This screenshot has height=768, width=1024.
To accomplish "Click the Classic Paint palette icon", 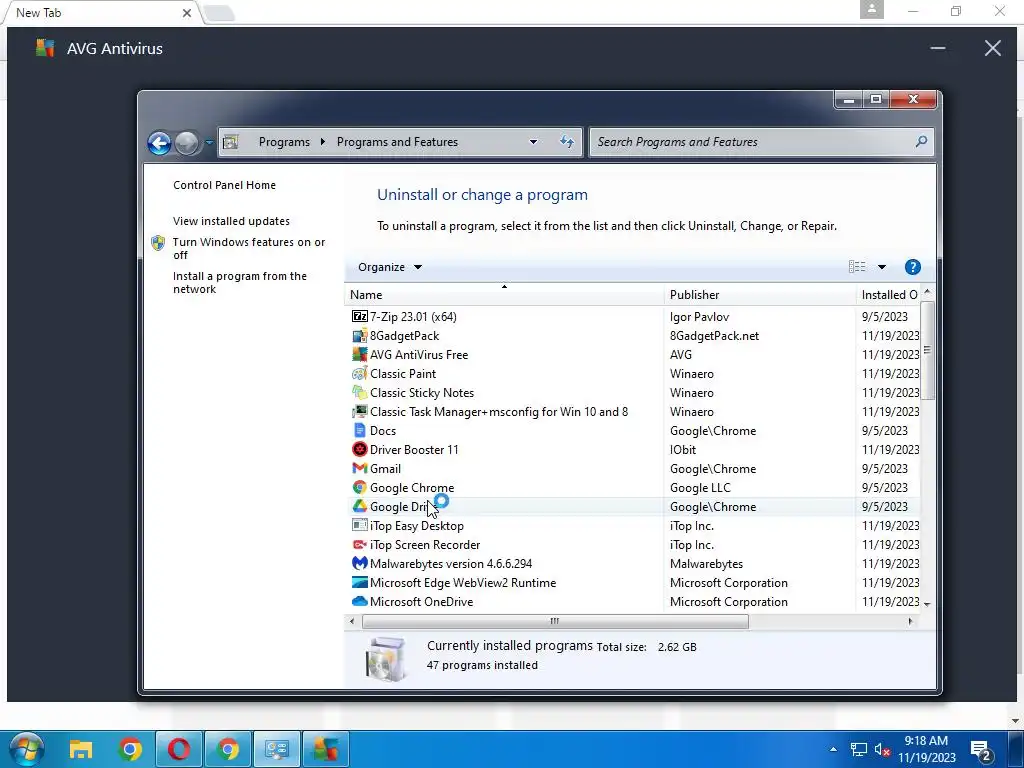I will coord(359,374).
